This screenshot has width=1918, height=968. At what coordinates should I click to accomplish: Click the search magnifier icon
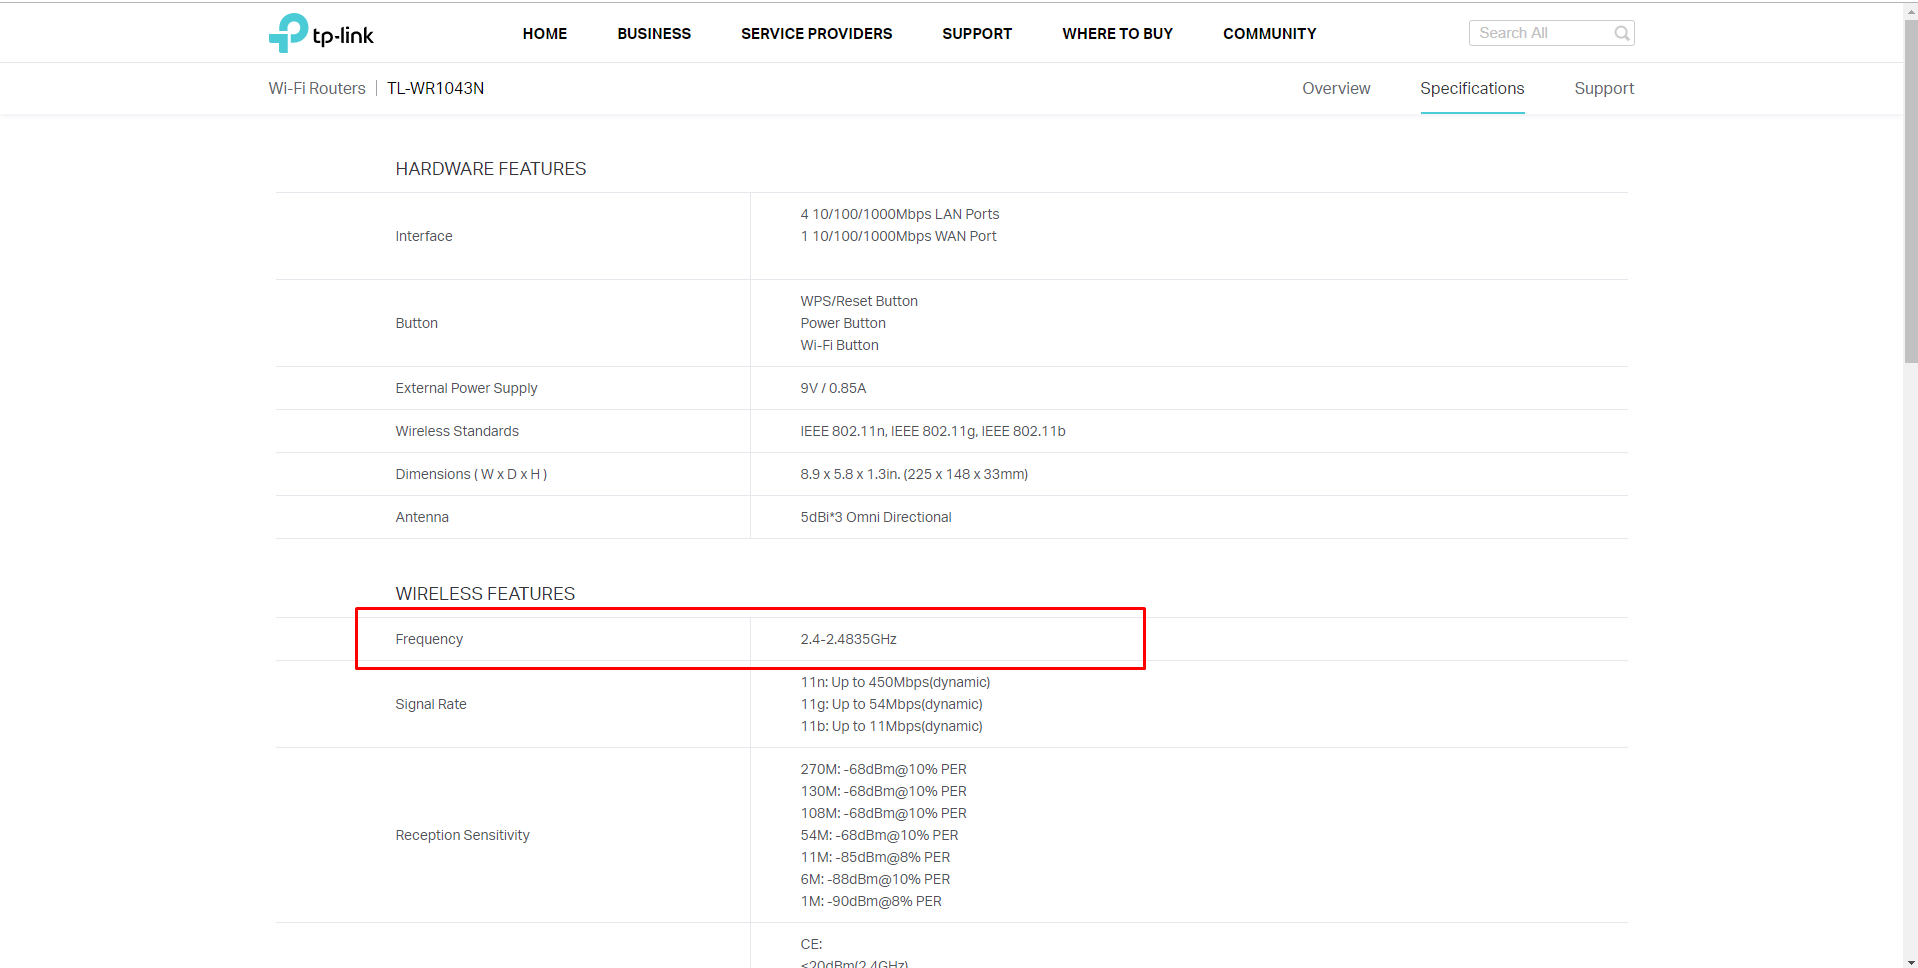[1621, 34]
